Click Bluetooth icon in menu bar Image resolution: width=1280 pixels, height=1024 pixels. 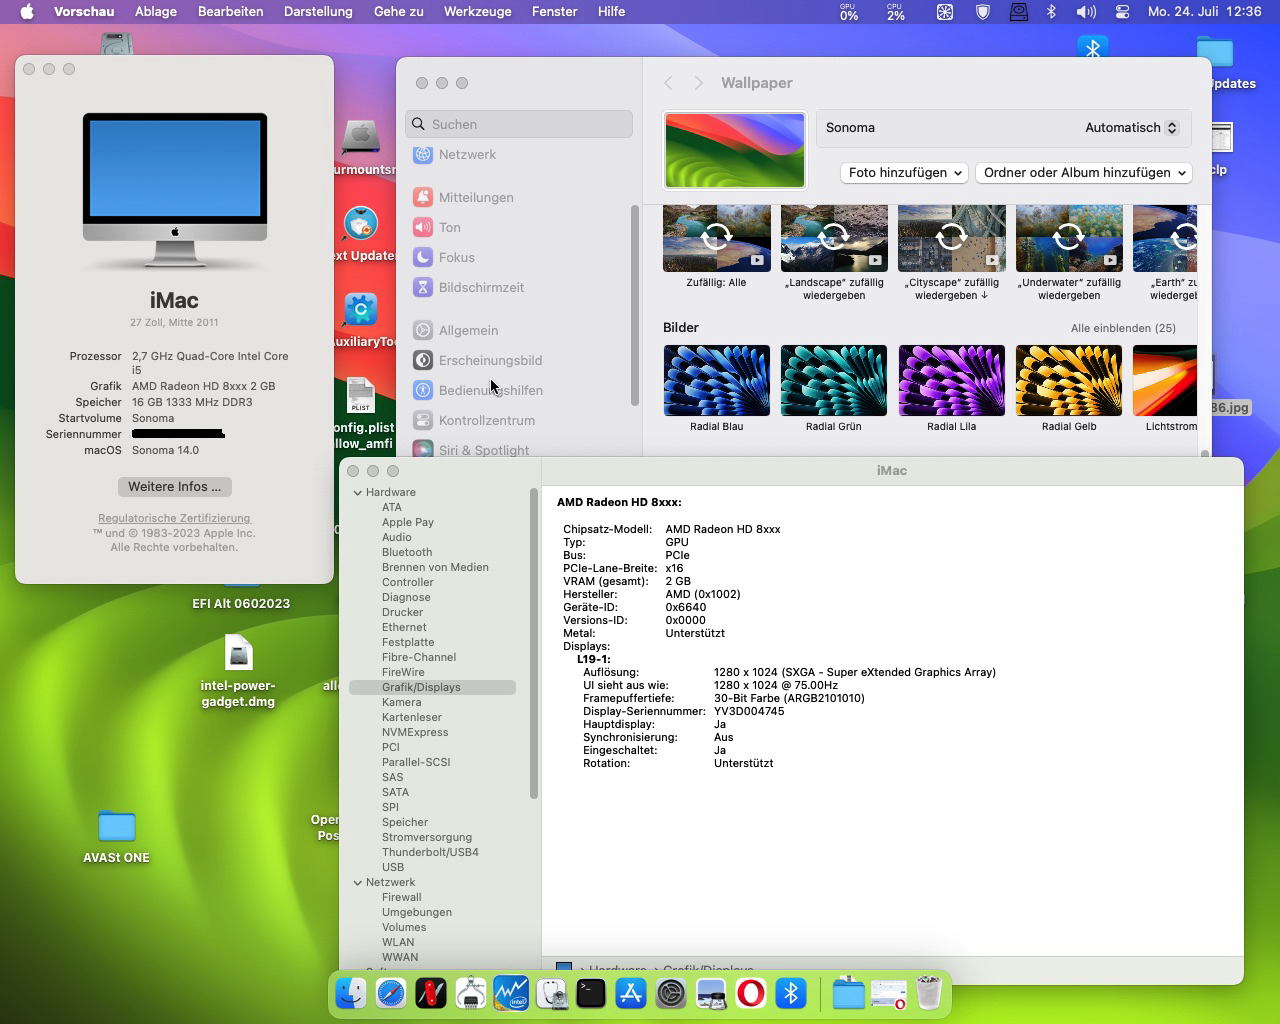pos(1051,12)
